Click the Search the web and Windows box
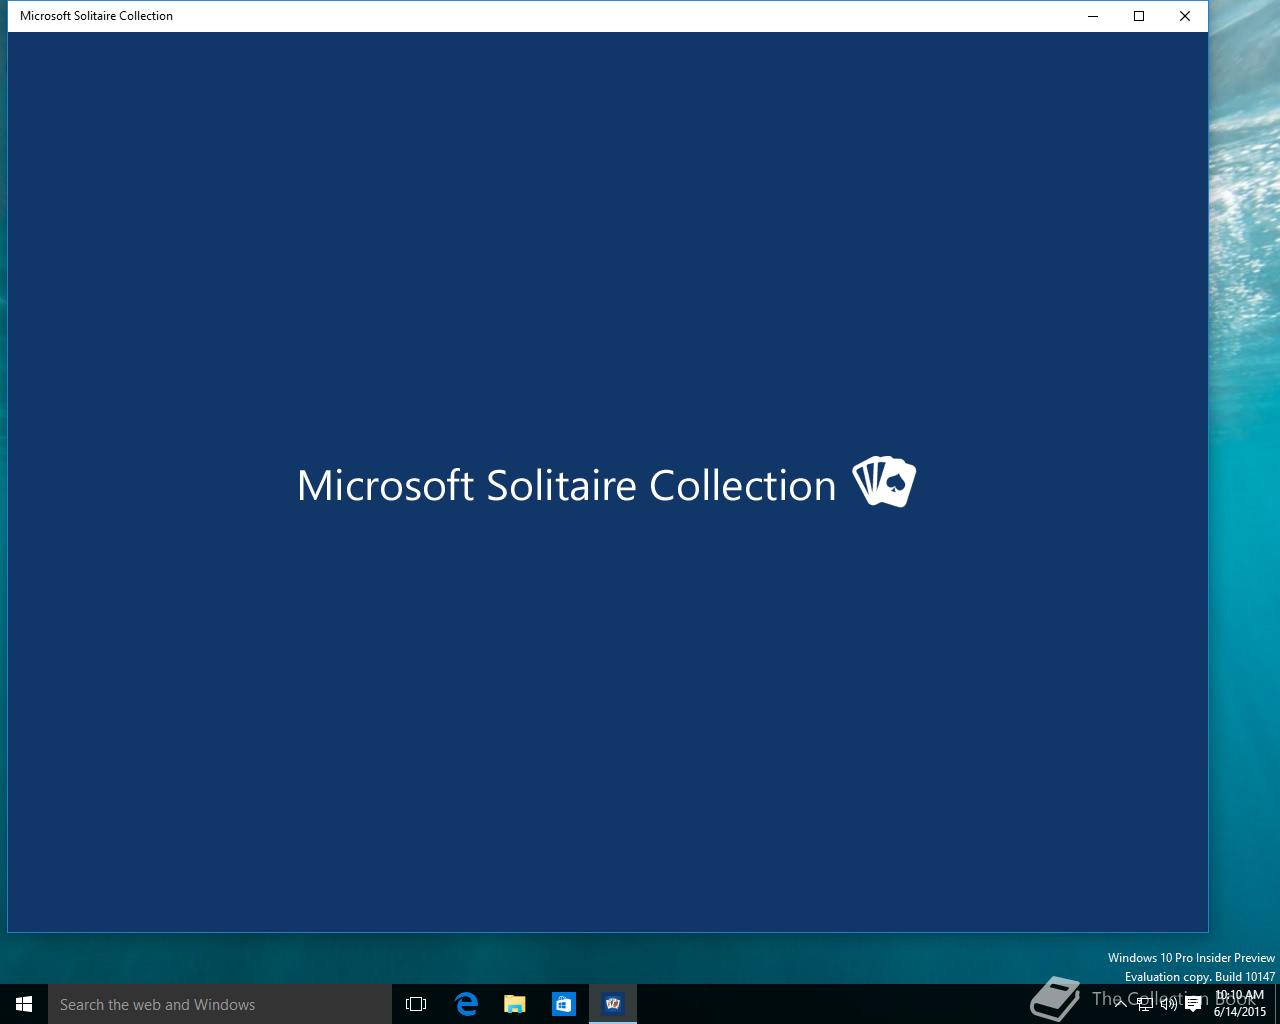The width and height of the screenshot is (1280, 1024). [x=220, y=1004]
